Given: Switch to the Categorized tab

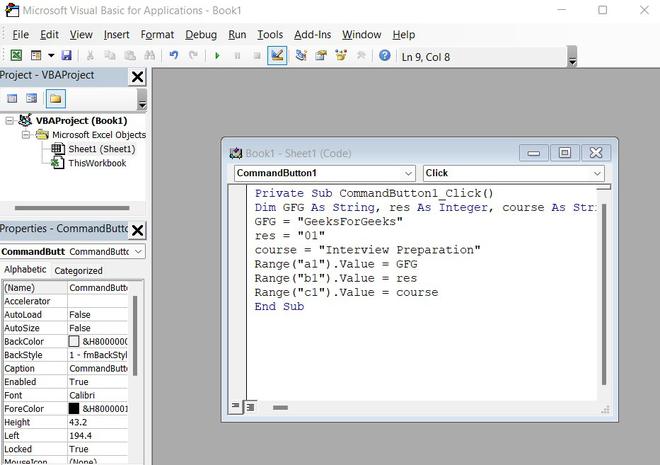Looking at the screenshot, I should [78, 271].
